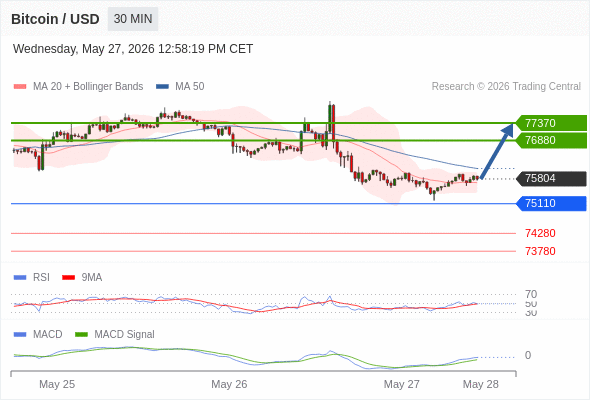Click the 73780 red support level
Image resolution: width=590 pixels, height=400 pixels.
tap(540, 251)
